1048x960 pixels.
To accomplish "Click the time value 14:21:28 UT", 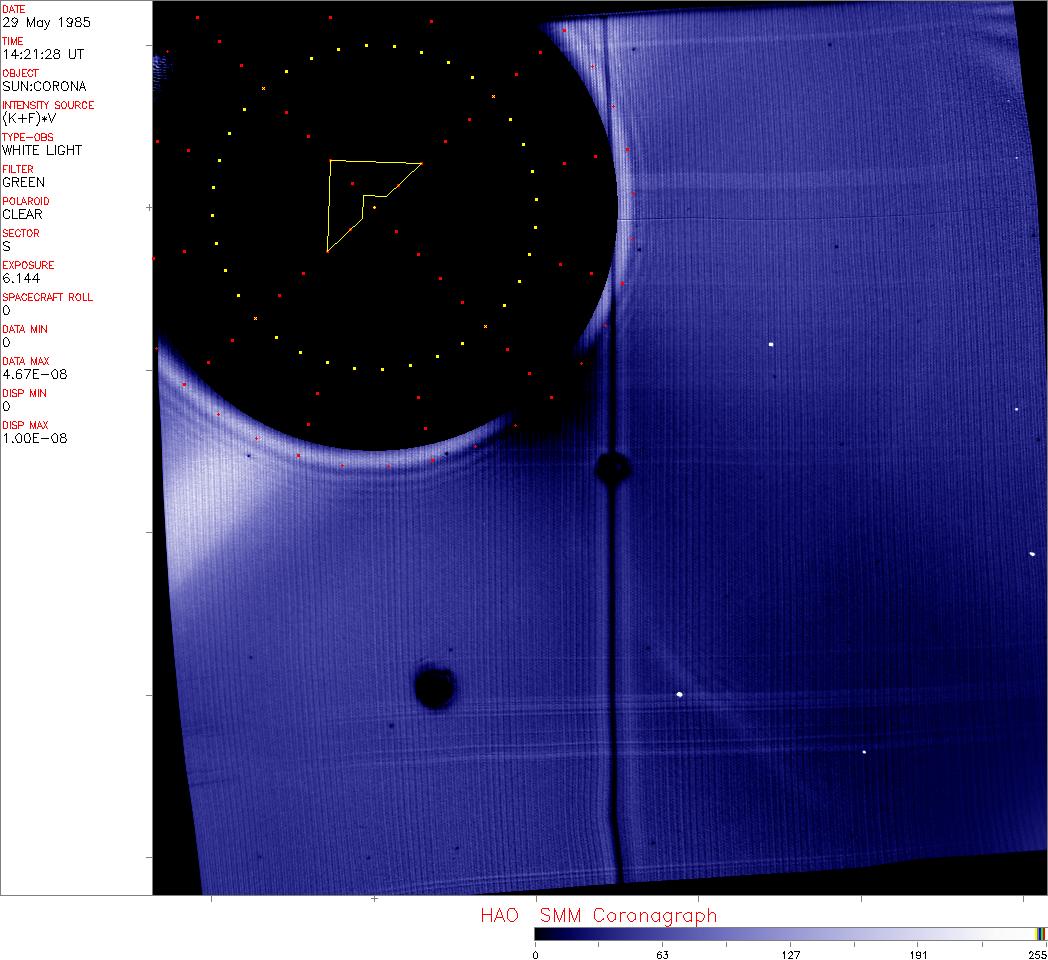I will tap(41, 54).
